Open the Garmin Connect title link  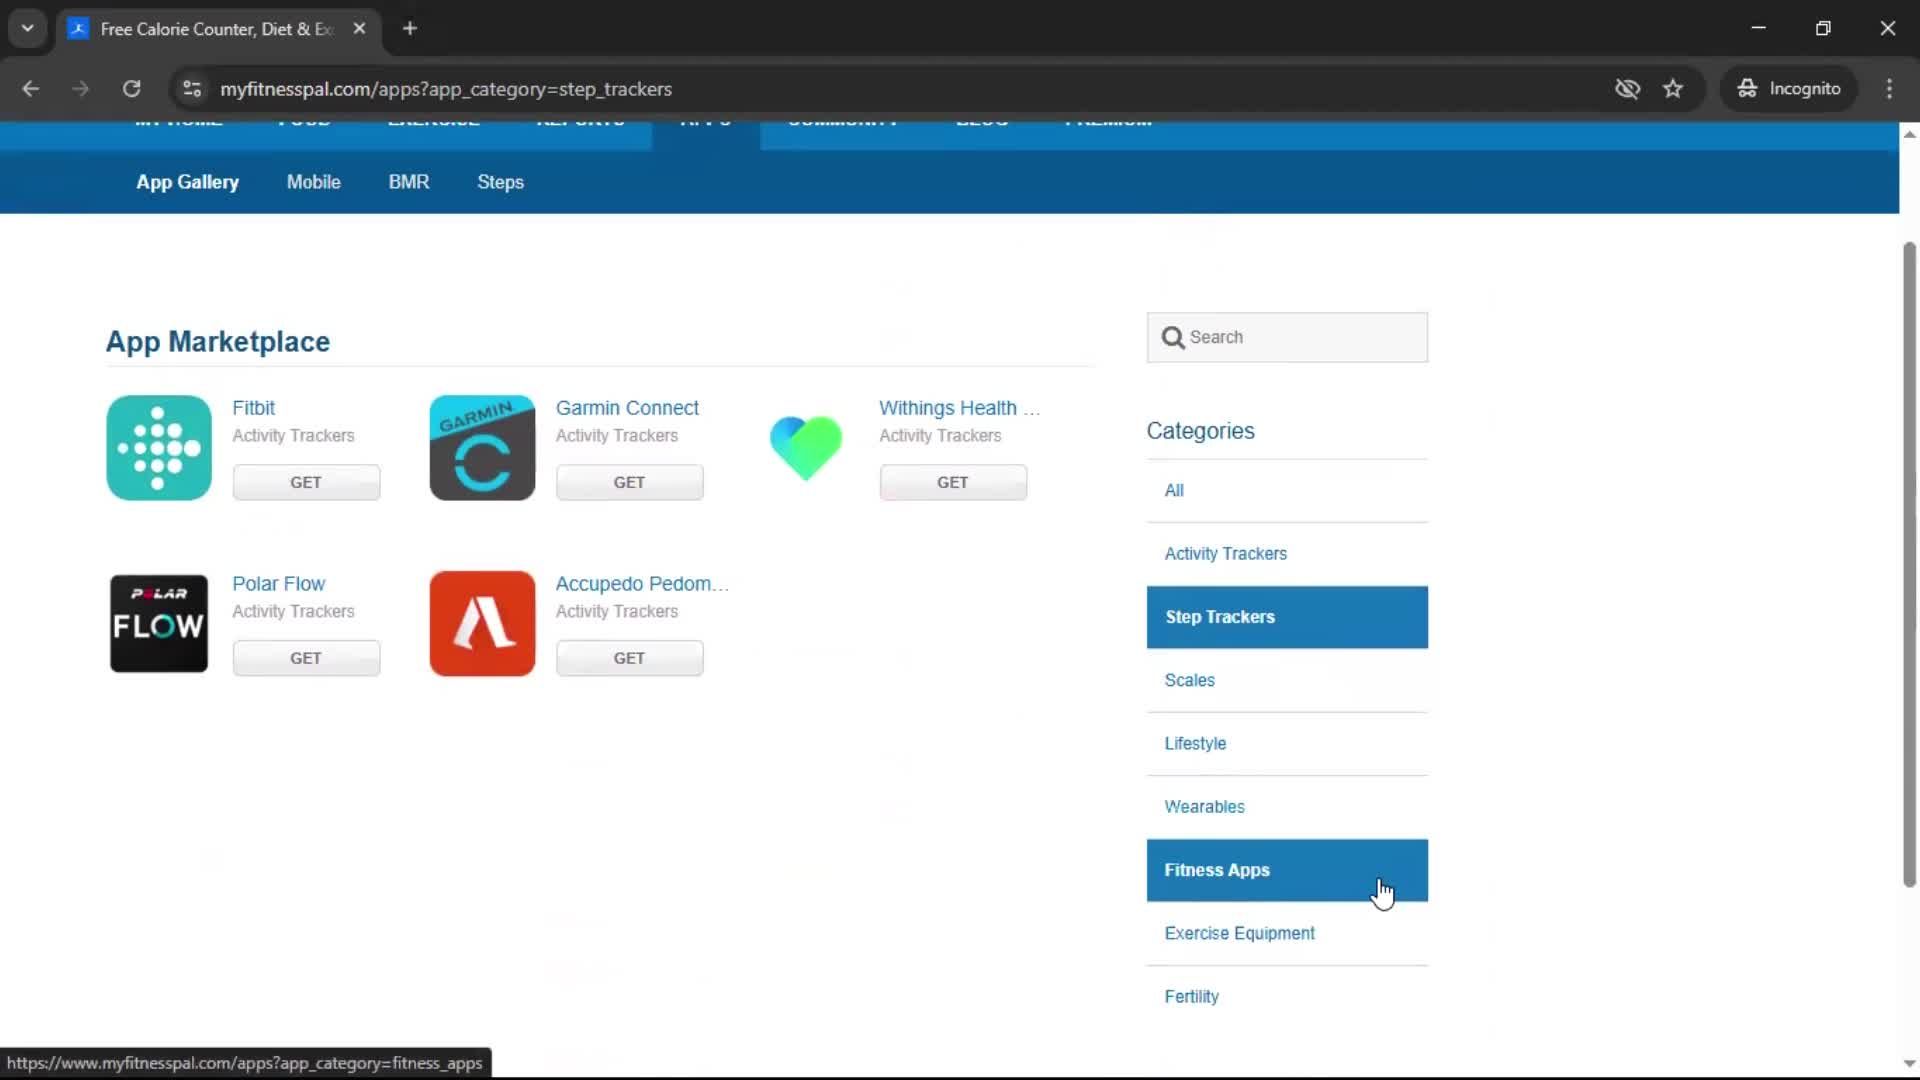pos(627,408)
